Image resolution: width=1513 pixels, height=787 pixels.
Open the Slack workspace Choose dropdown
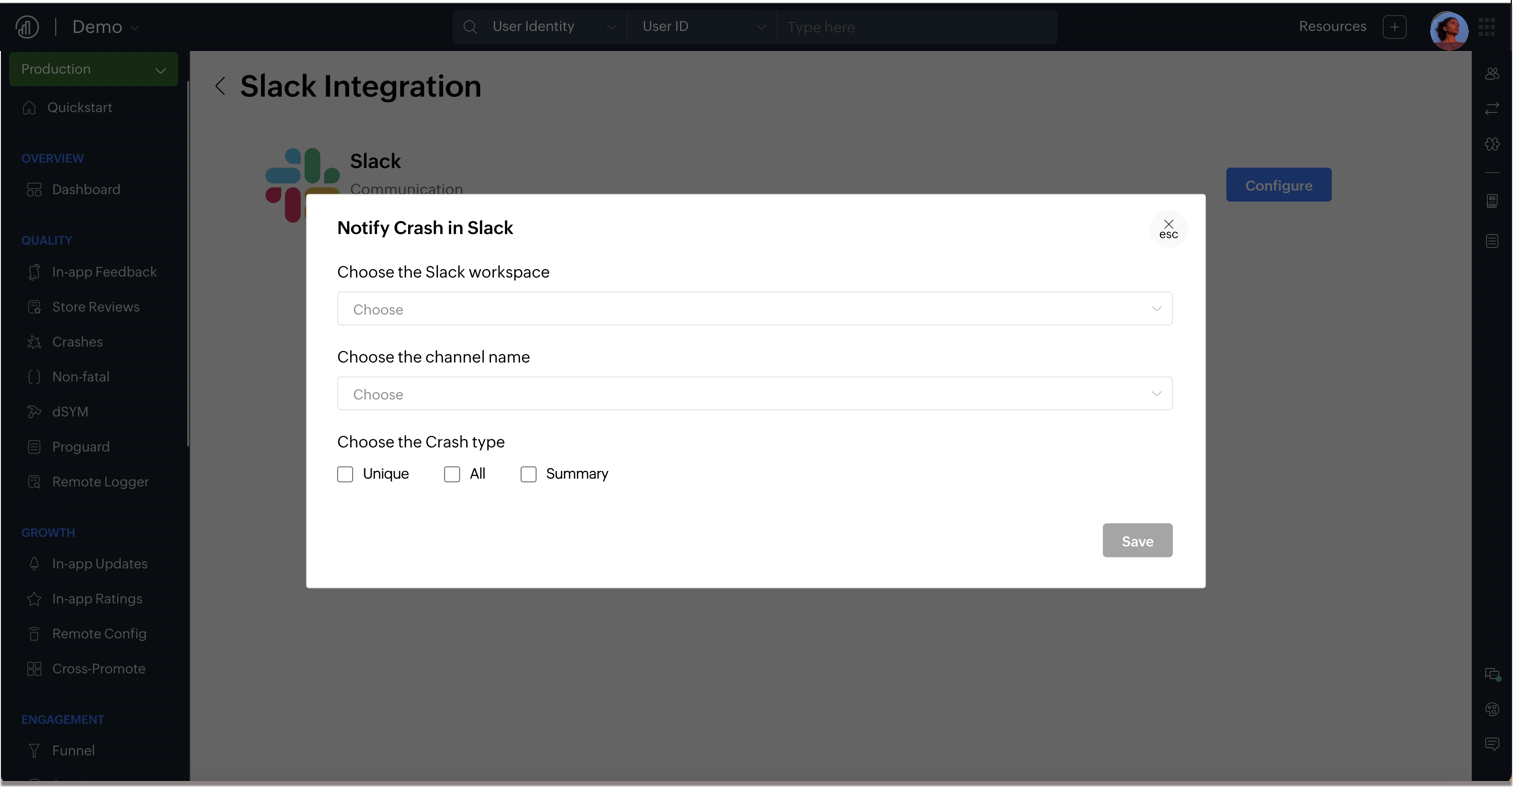pyautogui.click(x=754, y=309)
